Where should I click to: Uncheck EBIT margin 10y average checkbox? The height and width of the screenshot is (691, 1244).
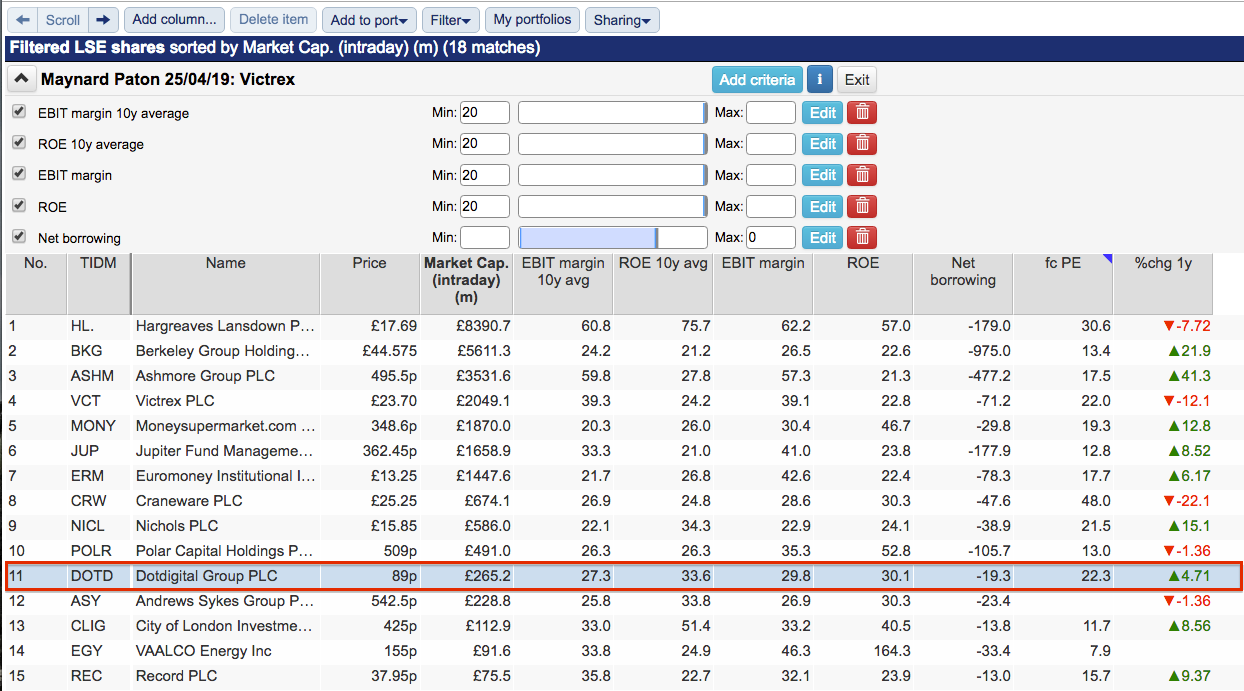pyautogui.click(x=19, y=111)
